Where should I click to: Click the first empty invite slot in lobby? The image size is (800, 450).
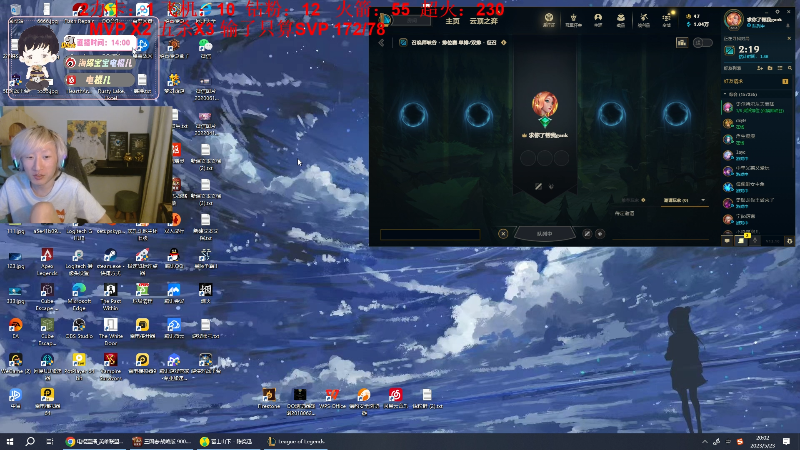pos(413,114)
